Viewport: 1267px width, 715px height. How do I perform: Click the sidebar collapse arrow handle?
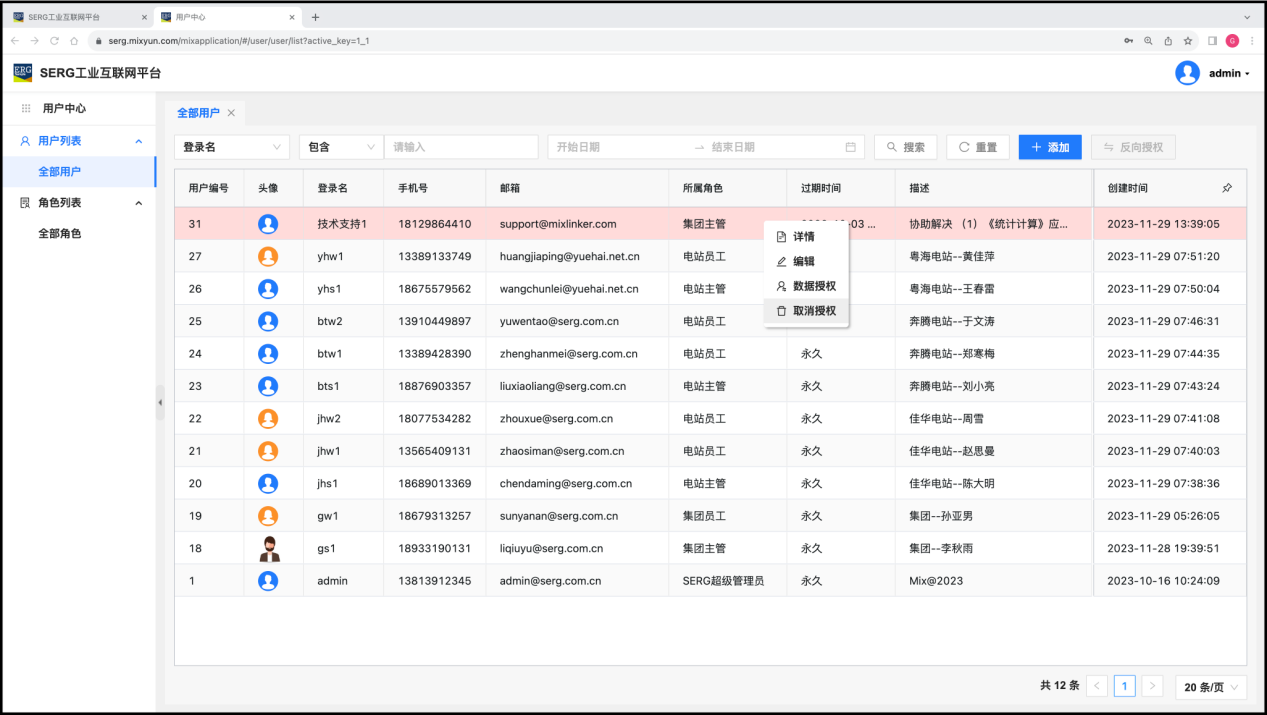pos(160,402)
